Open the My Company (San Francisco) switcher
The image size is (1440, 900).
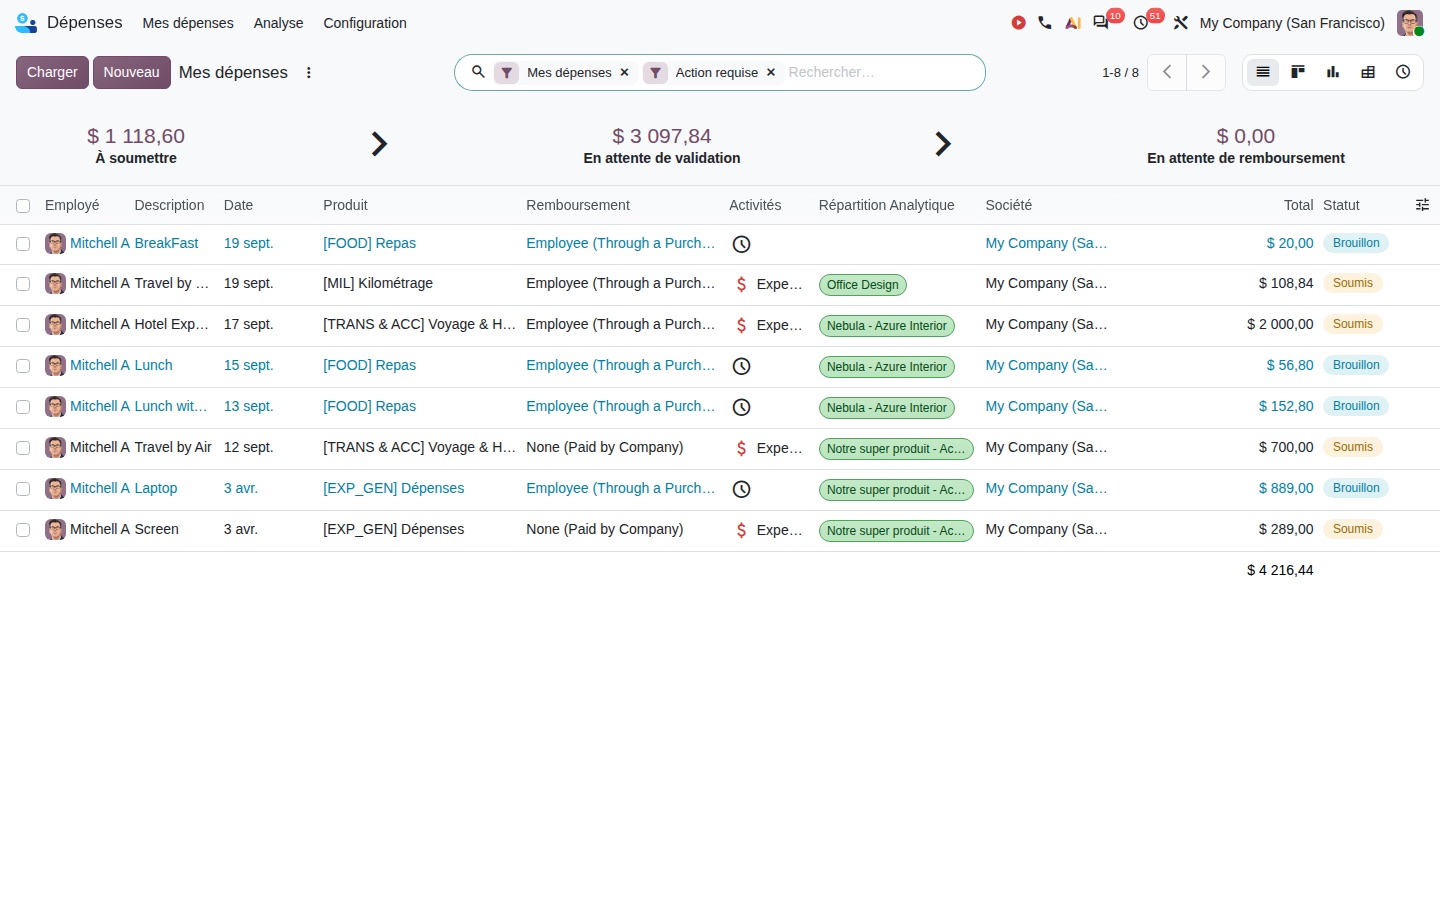pos(1292,23)
